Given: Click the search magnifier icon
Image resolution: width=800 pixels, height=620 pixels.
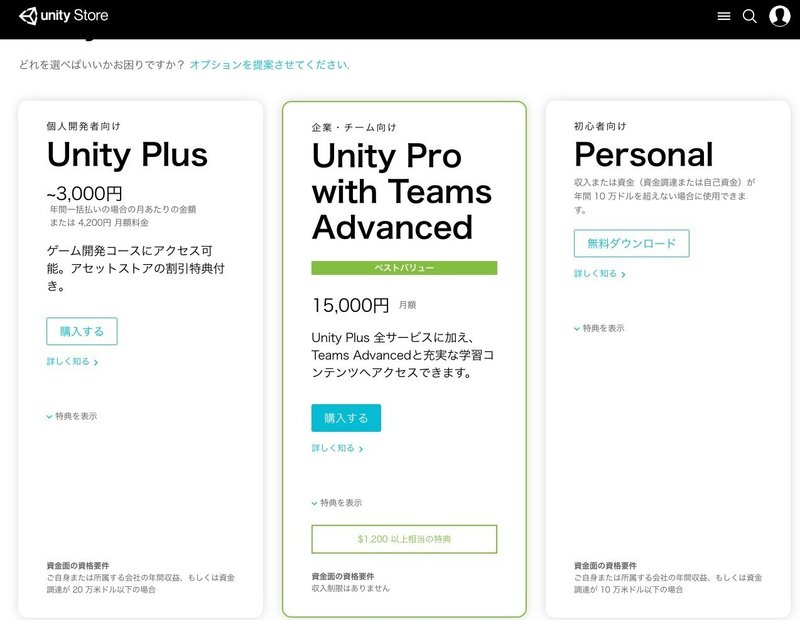Looking at the screenshot, I should [x=749, y=16].
